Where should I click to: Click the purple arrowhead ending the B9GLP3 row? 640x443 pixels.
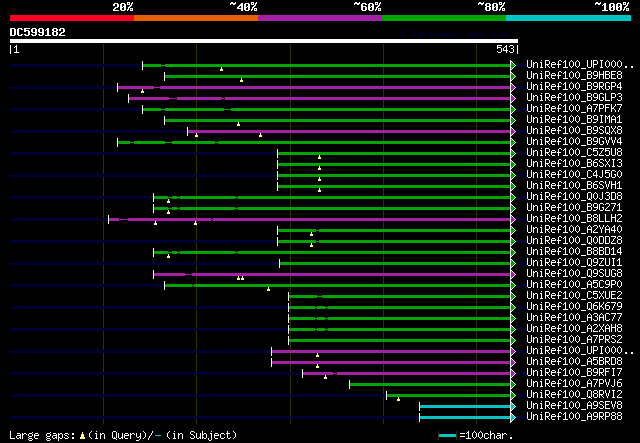513,98
